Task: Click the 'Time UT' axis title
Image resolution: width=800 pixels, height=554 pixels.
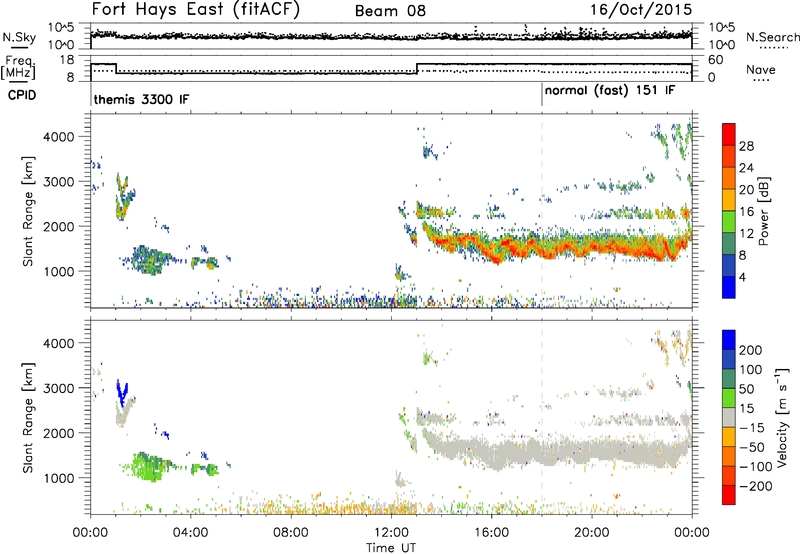Action: (391, 547)
